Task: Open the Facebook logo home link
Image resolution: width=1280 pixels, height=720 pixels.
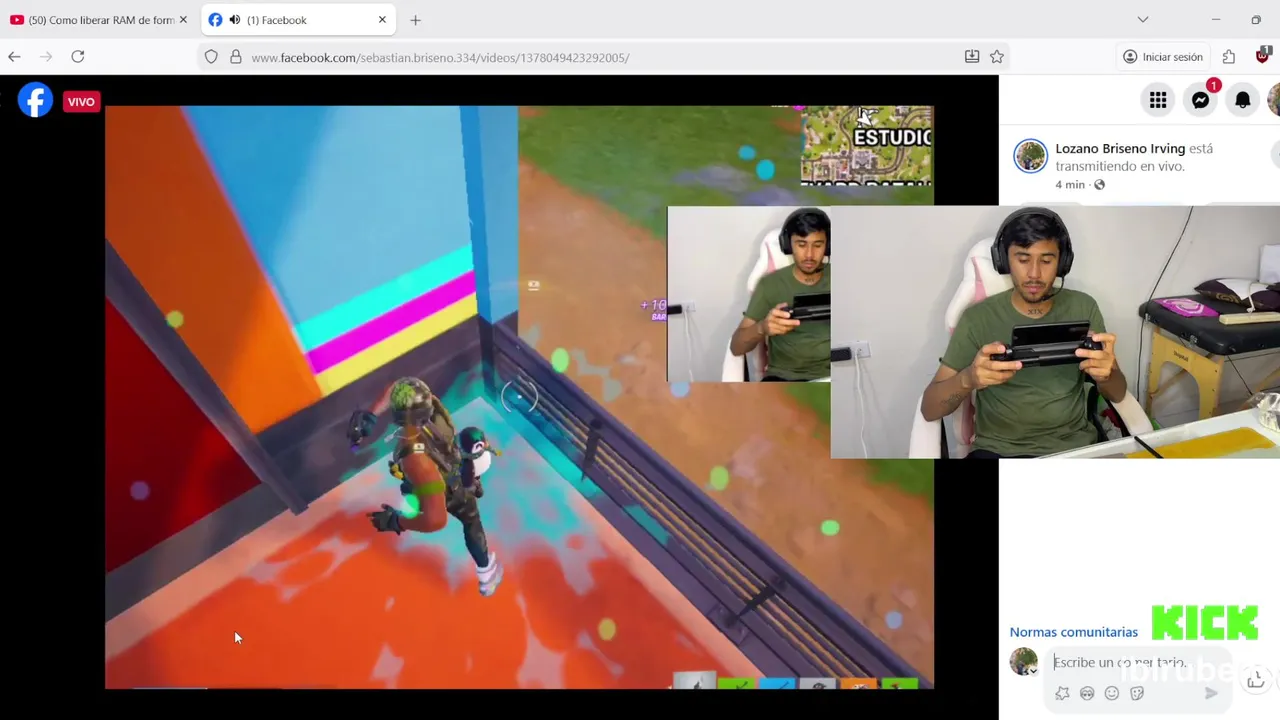Action: [35, 100]
